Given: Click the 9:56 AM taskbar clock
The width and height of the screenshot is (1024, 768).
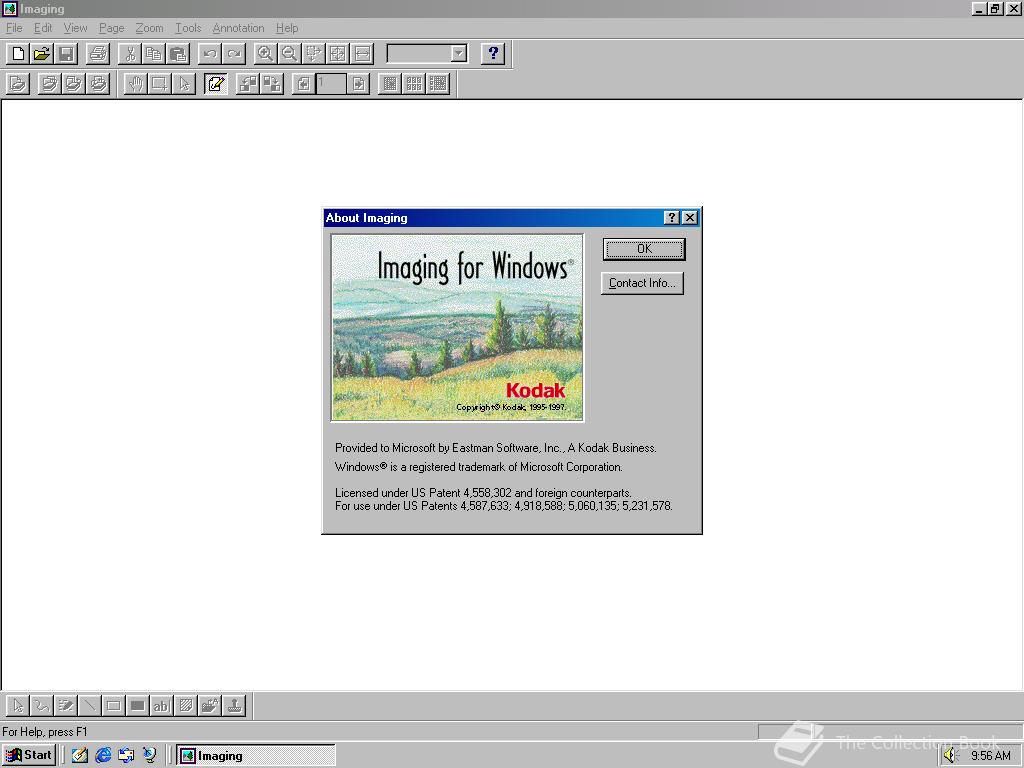Looking at the screenshot, I should point(990,756).
